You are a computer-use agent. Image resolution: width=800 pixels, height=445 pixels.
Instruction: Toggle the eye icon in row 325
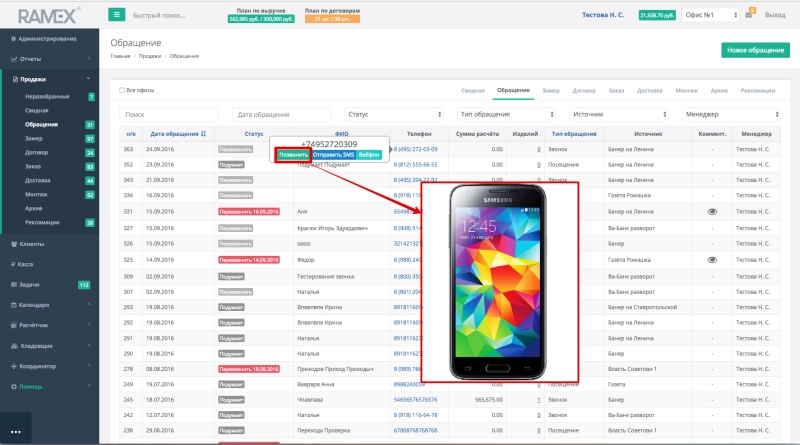712,260
